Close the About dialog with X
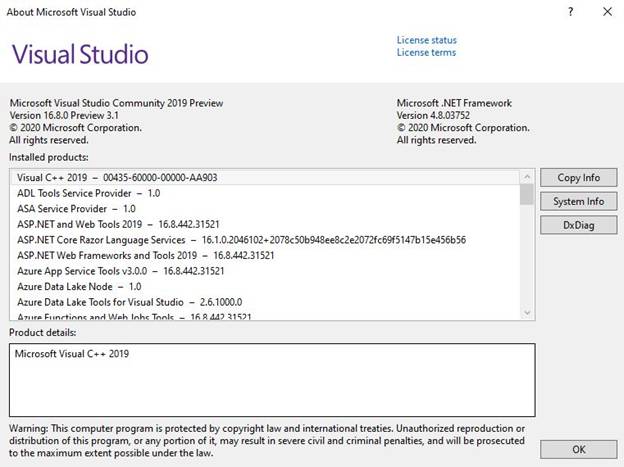624x467 pixels. (607, 12)
